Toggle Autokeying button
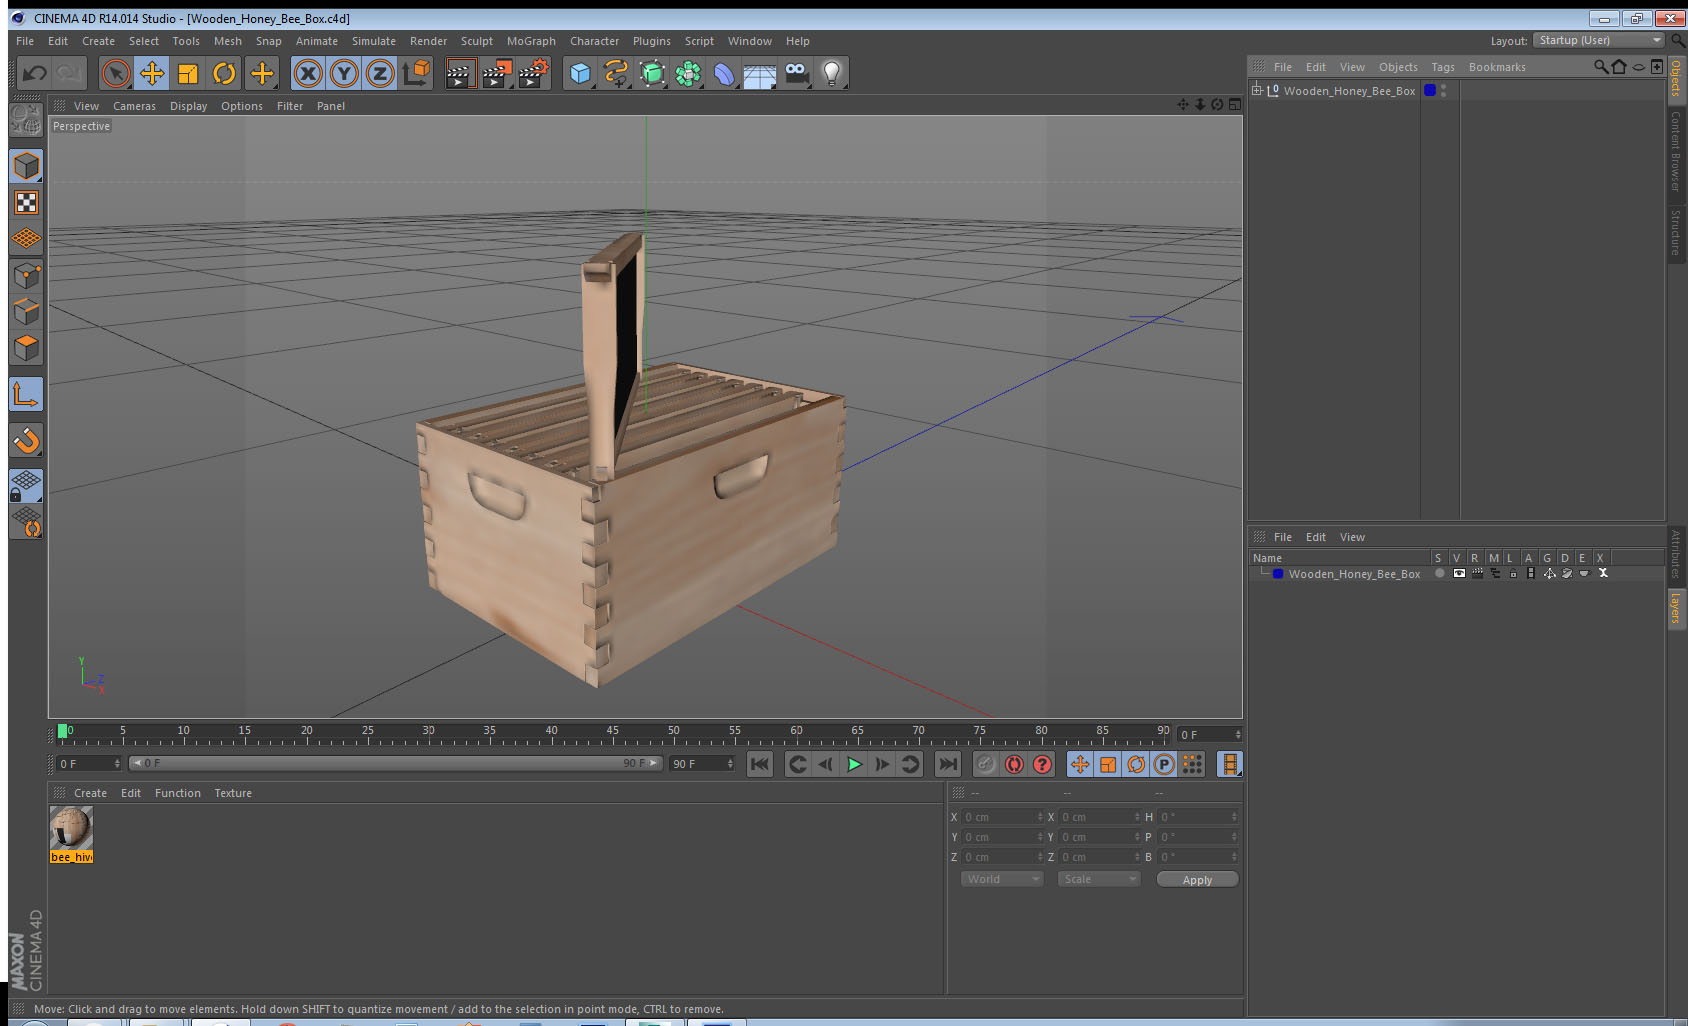This screenshot has width=1688, height=1026. coord(1014,764)
